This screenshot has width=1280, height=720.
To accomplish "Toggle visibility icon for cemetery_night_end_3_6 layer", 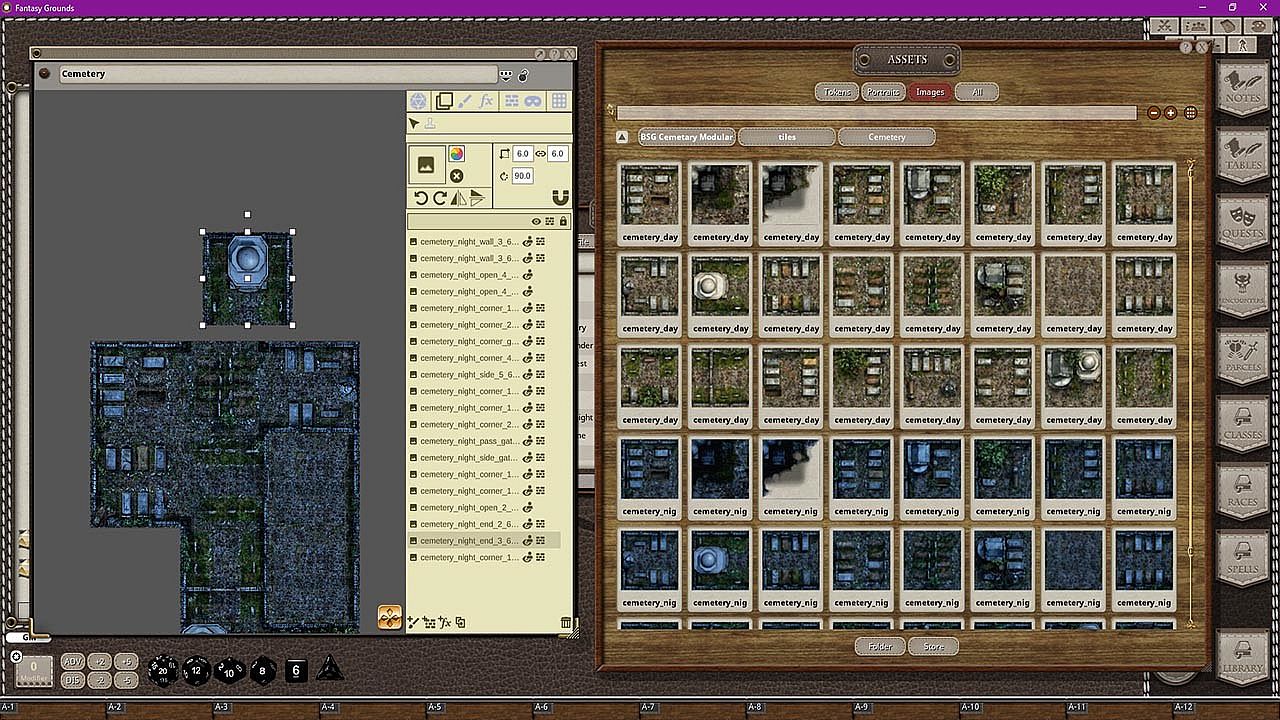I will [x=527, y=541].
